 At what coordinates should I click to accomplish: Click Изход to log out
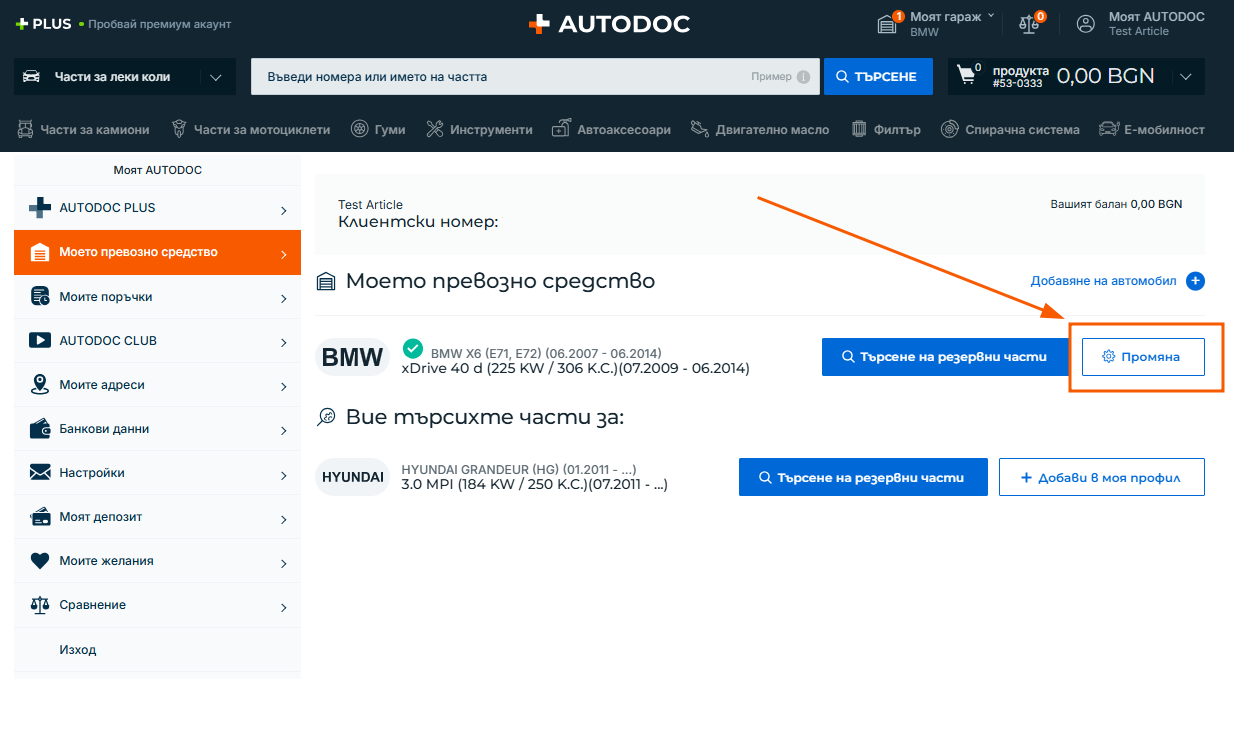coord(78,650)
